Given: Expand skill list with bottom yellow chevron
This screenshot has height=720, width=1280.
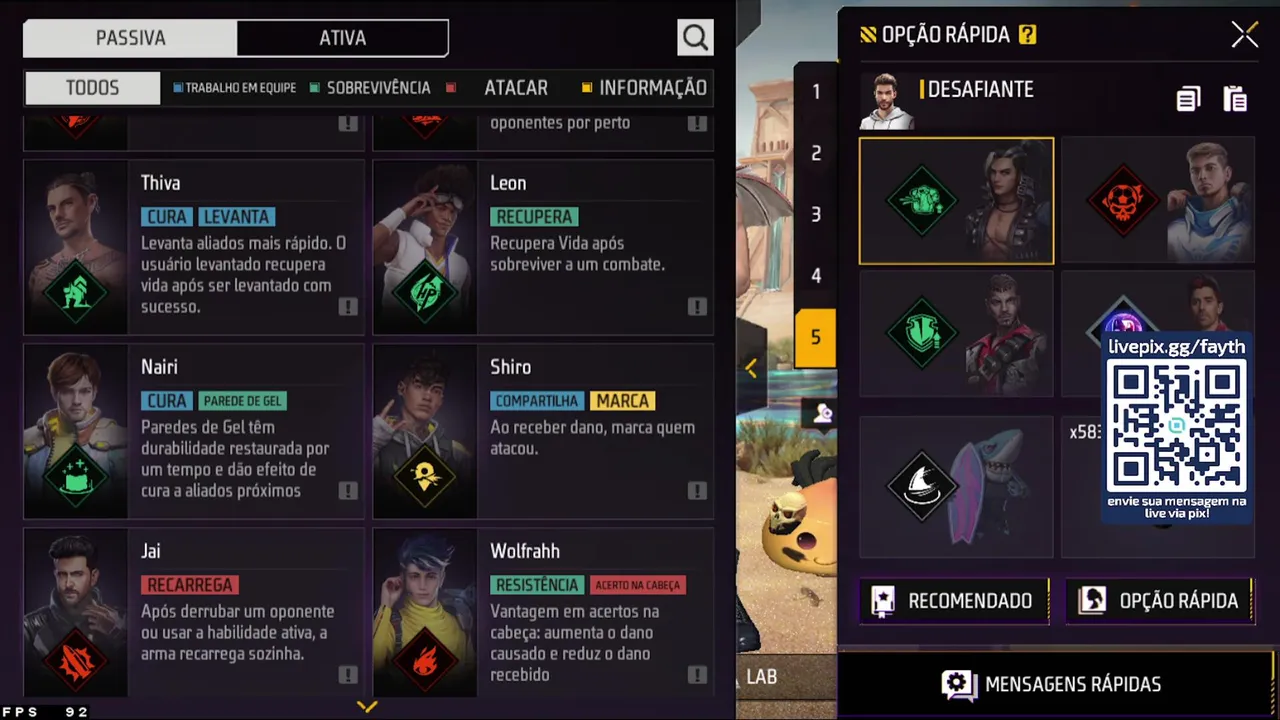Looking at the screenshot, I should [367, 707].
